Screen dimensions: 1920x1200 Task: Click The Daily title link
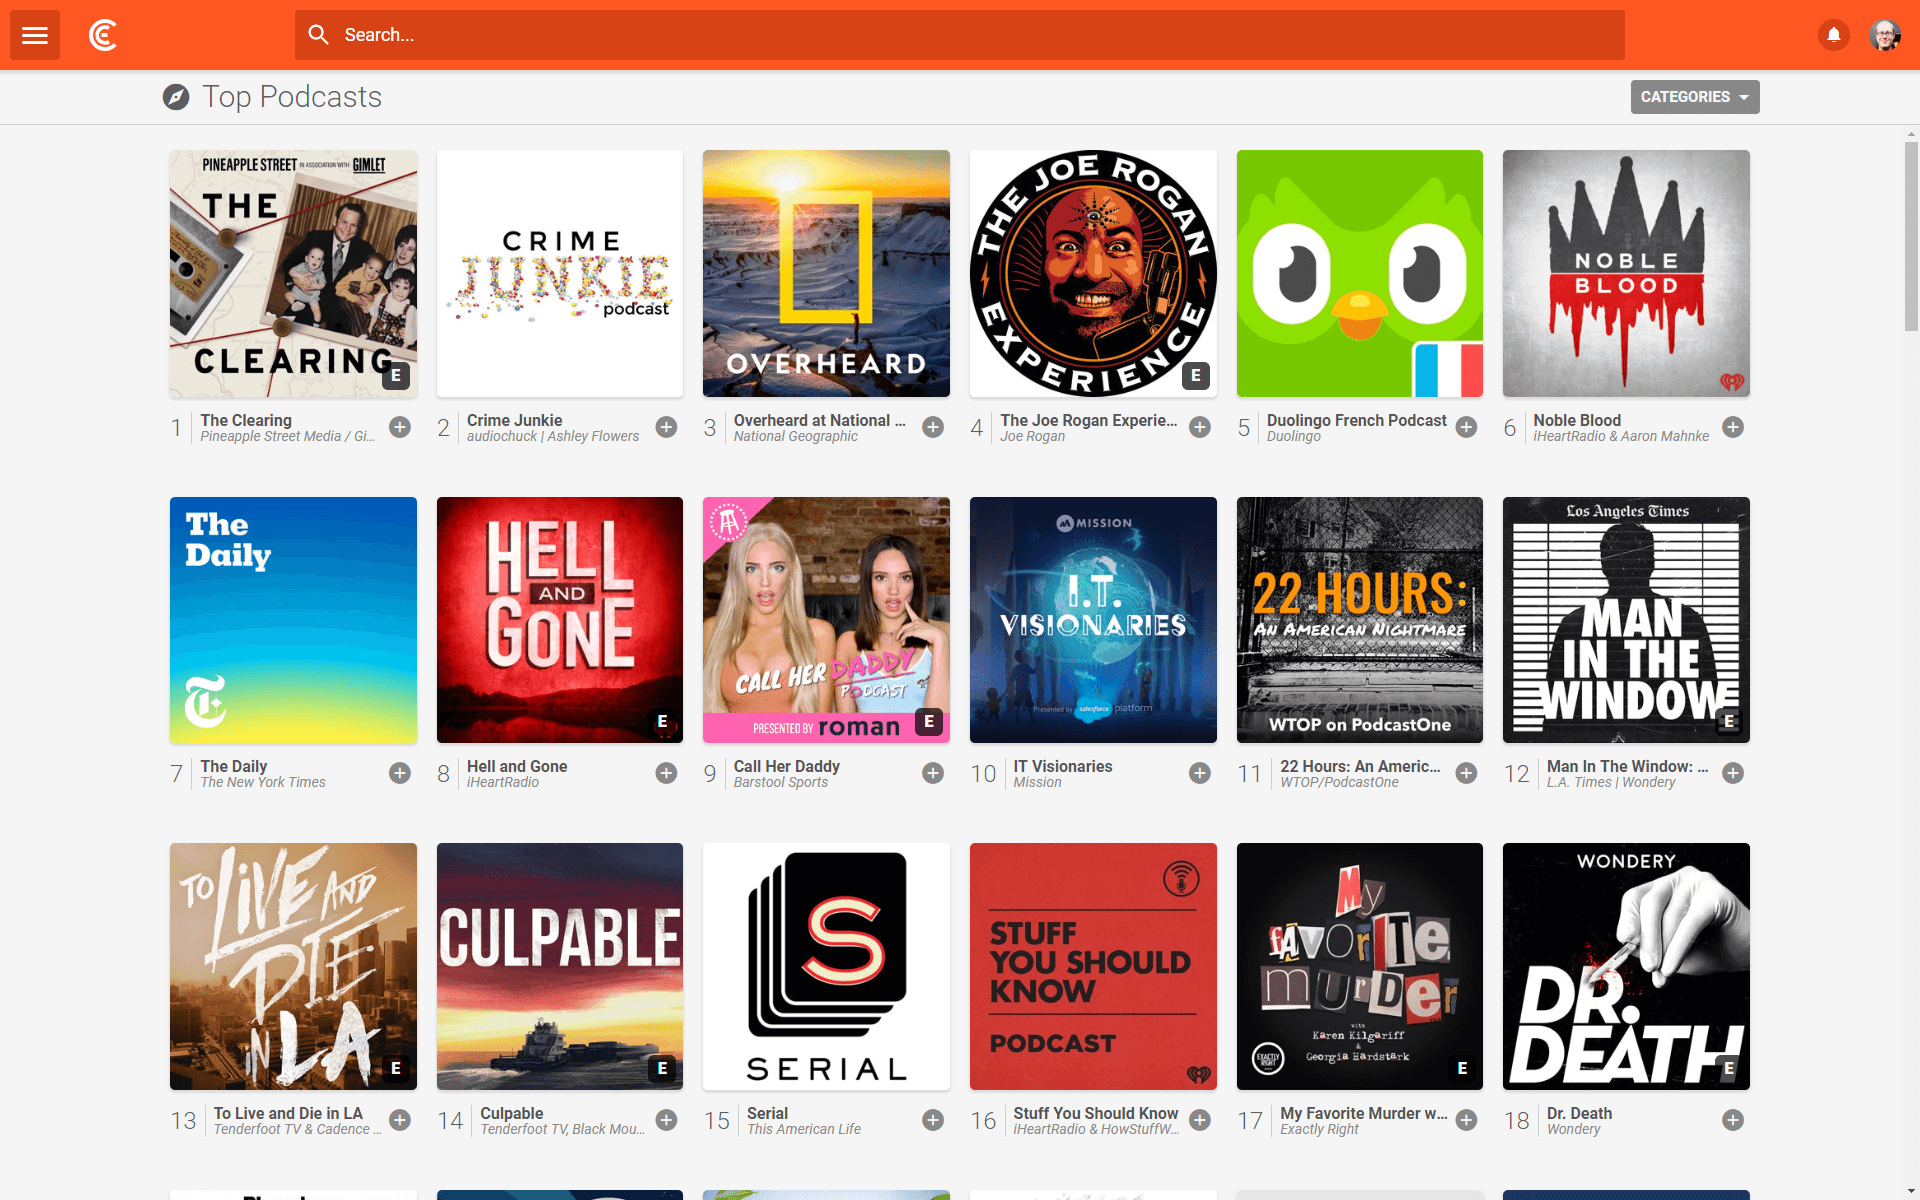coord(234,766)
